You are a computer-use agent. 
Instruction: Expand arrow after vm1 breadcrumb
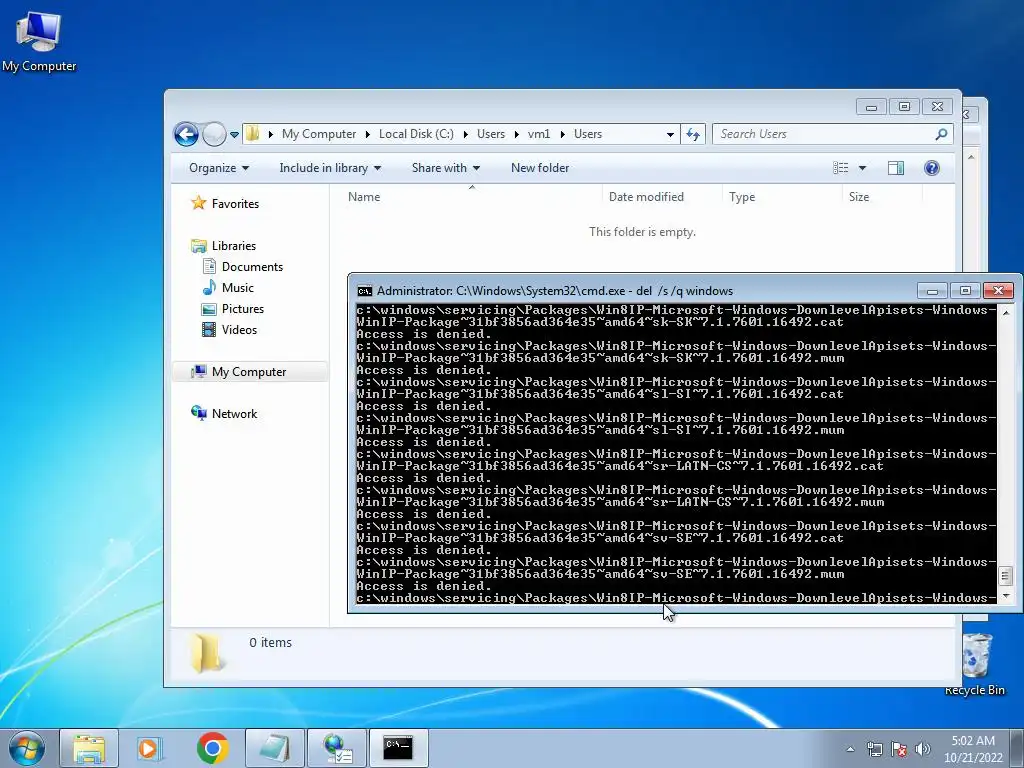562,134
